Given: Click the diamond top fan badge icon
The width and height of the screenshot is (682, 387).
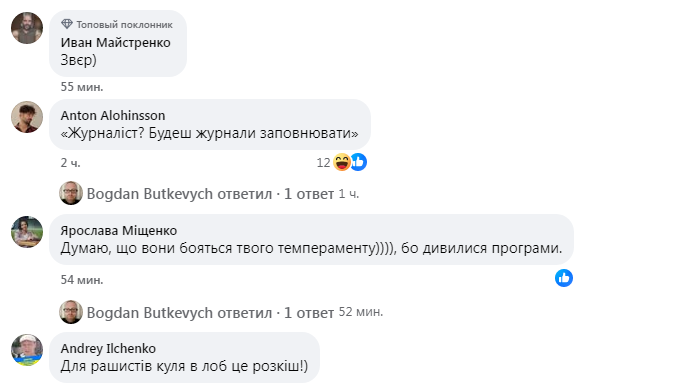Looking at the screenshot, I should [67, 24].
